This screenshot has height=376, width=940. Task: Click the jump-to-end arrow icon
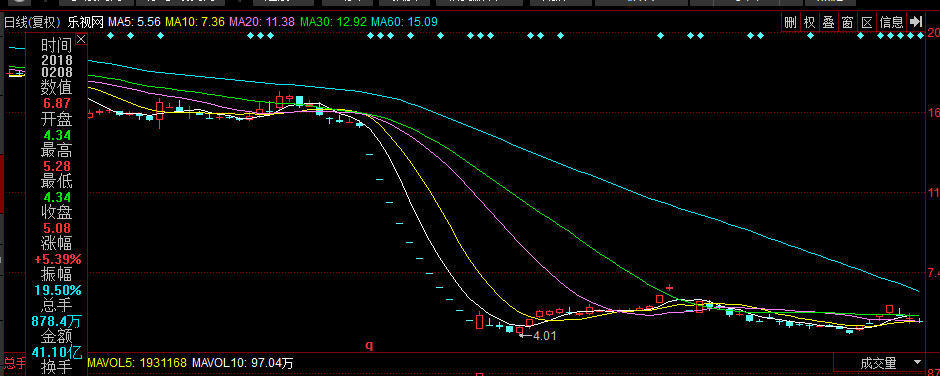click(915, 23)
